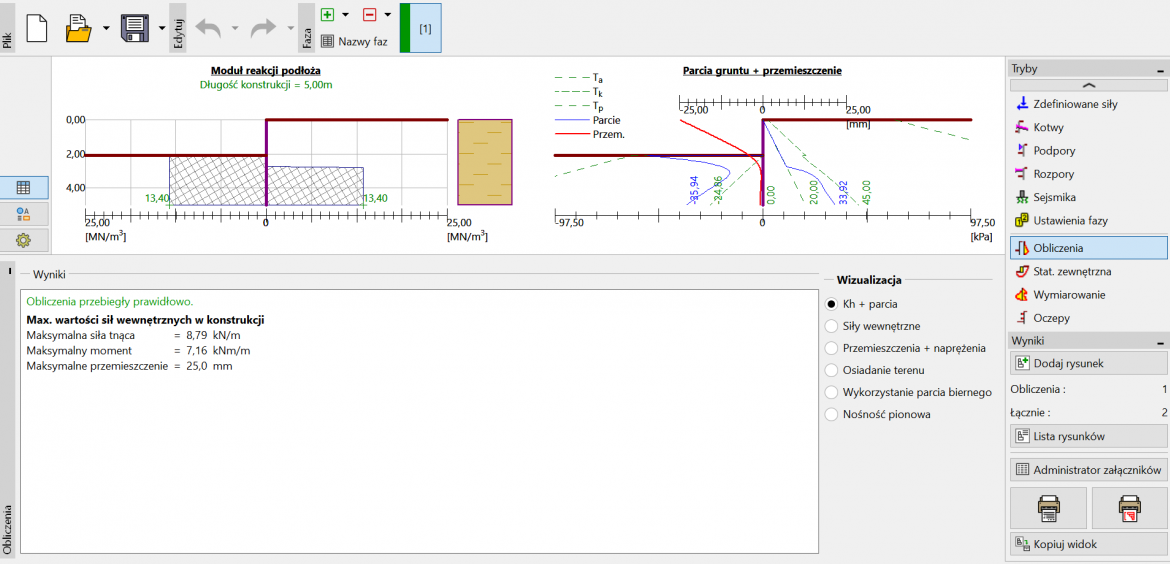Remove phase using the red minus icon
This screenshot has height=564, width=1170.
(369, 15)
